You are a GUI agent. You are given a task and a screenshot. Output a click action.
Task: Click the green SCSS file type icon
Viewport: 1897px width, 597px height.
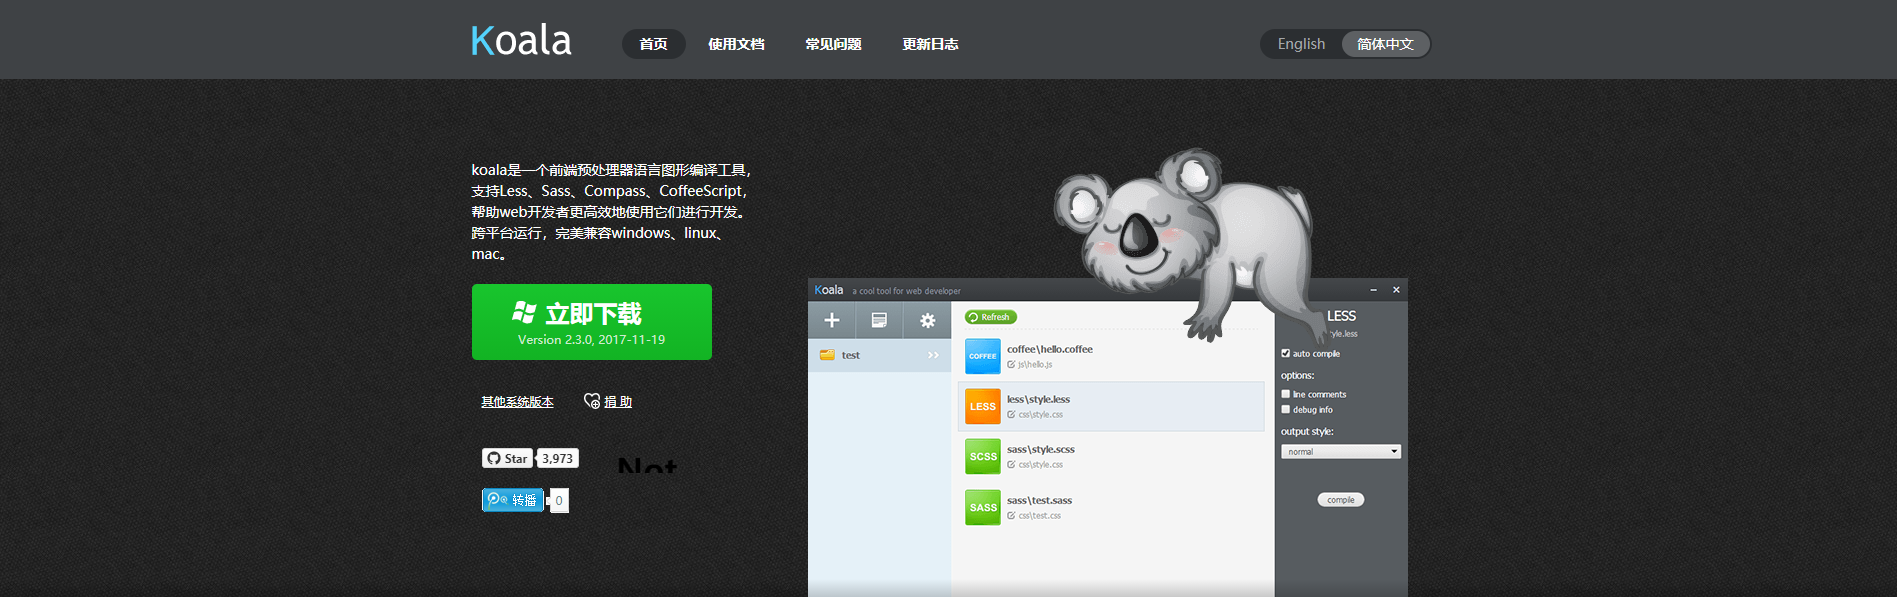coord(982,456)
